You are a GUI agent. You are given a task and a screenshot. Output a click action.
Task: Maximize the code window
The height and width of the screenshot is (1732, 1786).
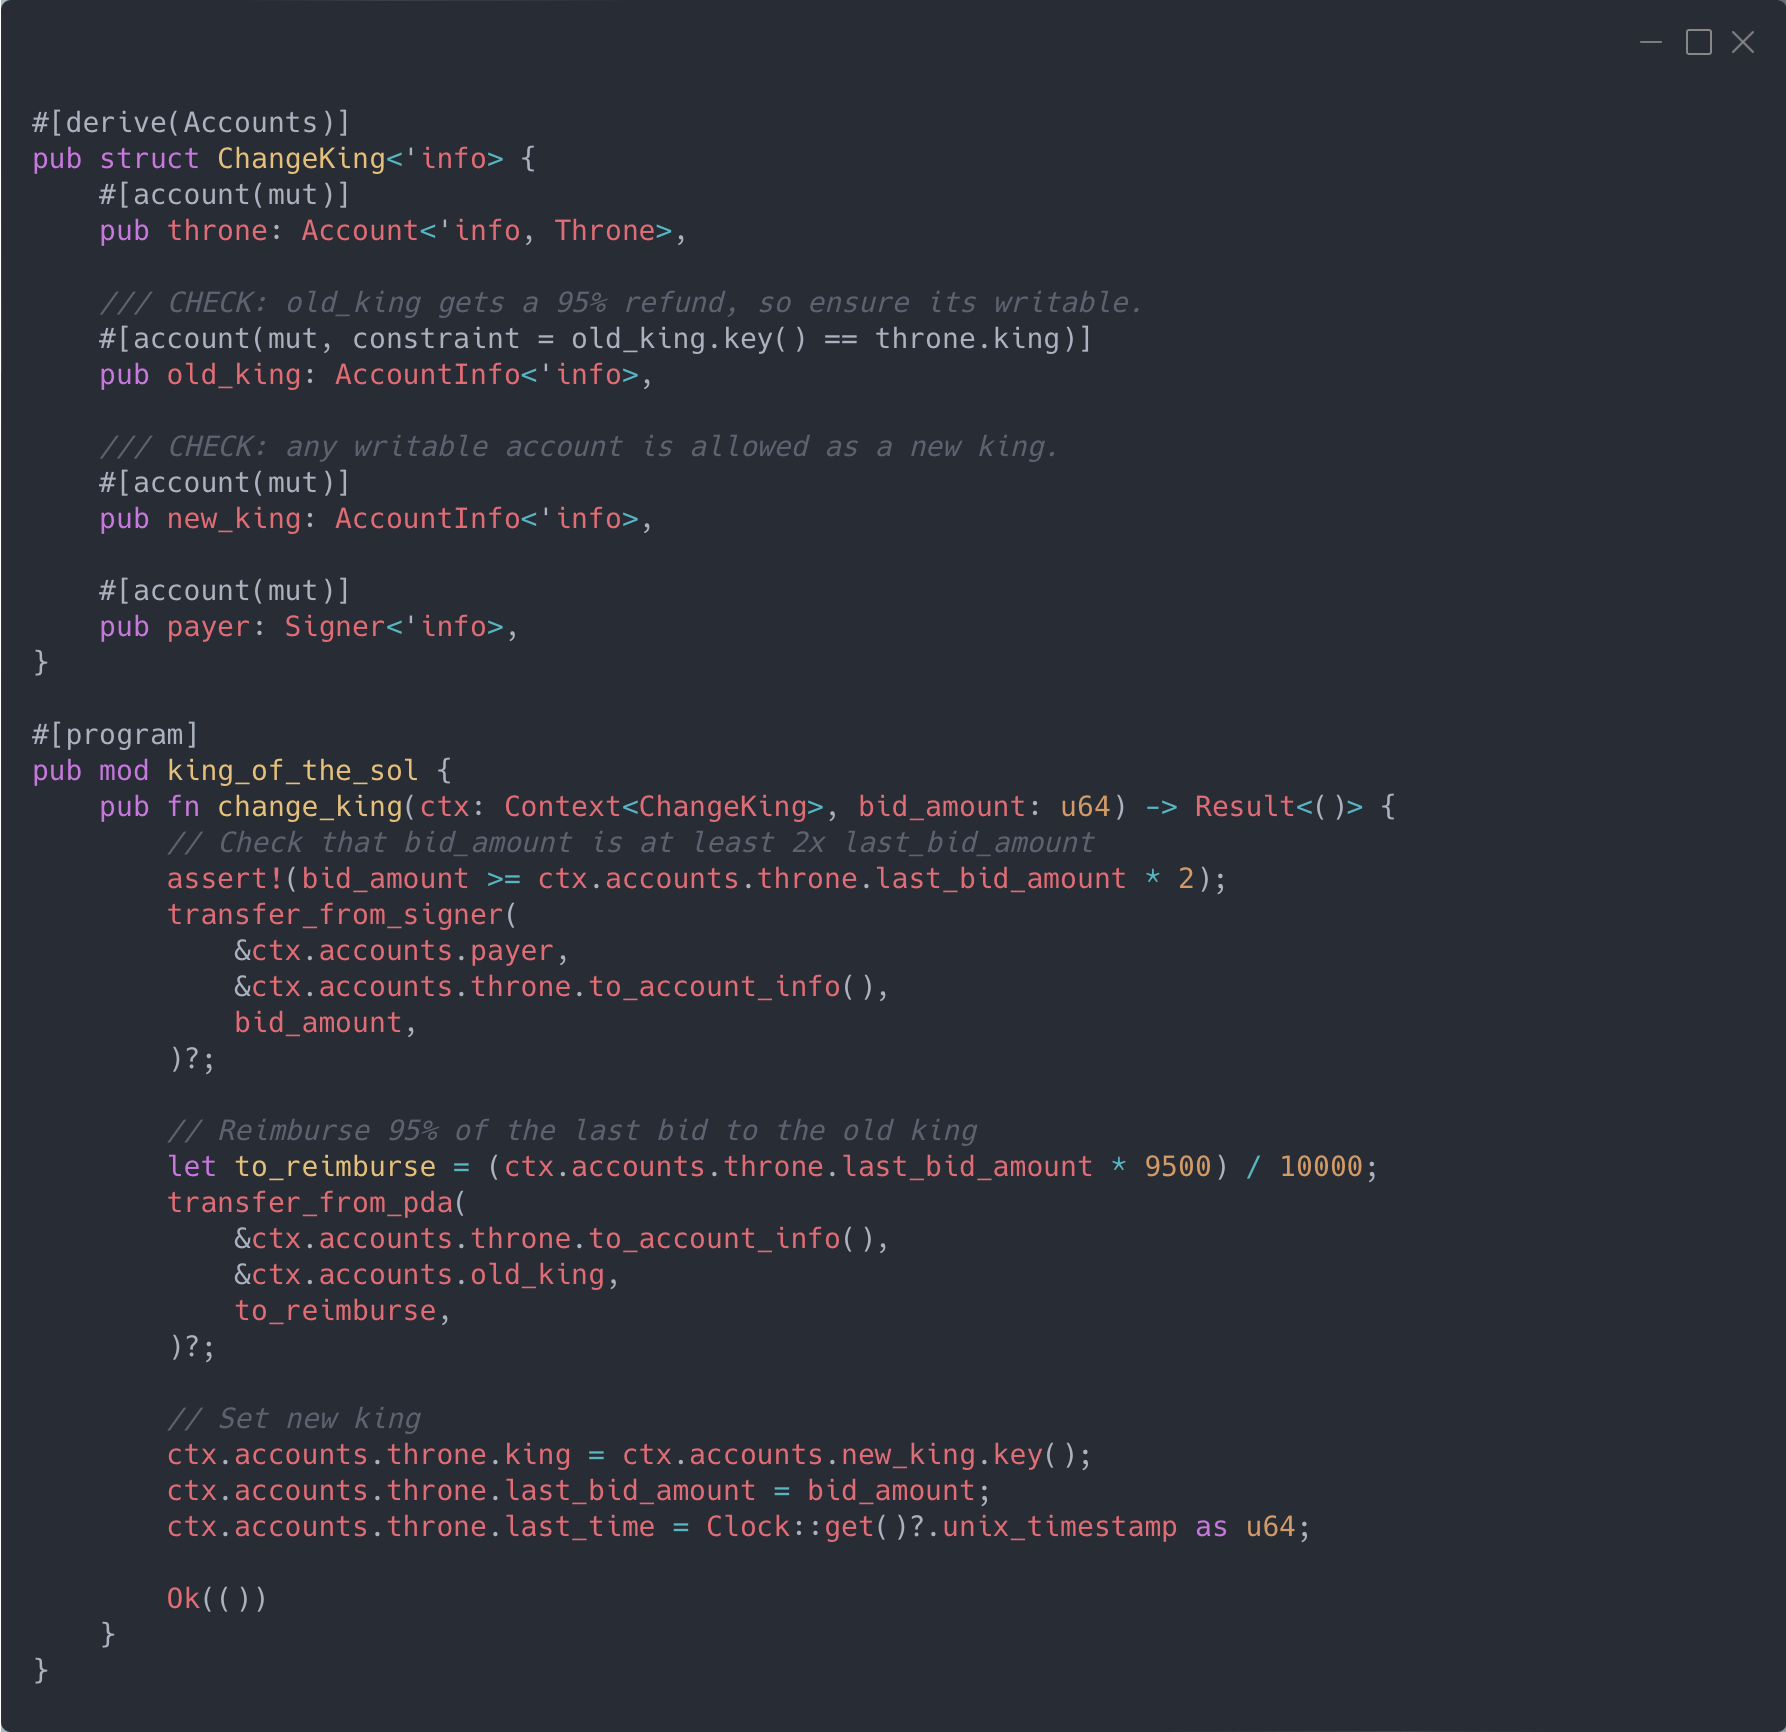pos(1698,42)
